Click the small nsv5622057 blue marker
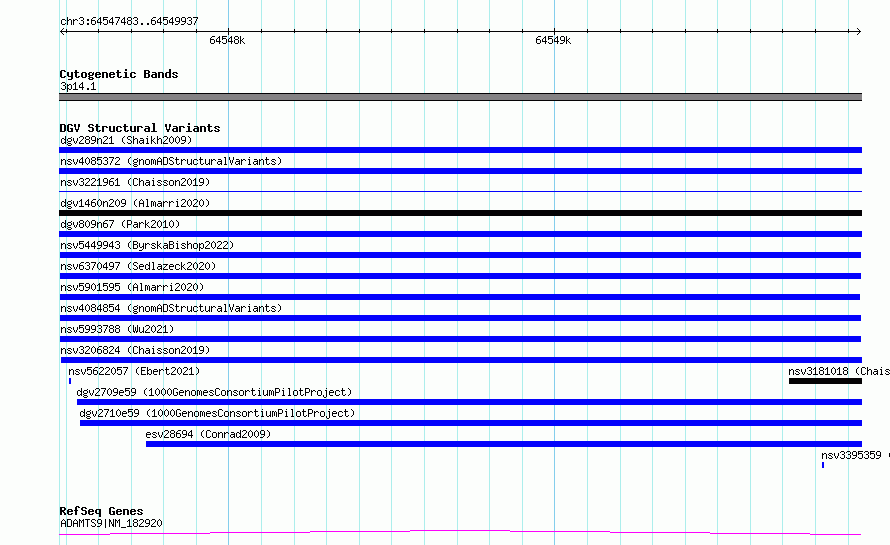Image resolution: width=890 pixels, height=545 pixels. [x=70, y=381]
